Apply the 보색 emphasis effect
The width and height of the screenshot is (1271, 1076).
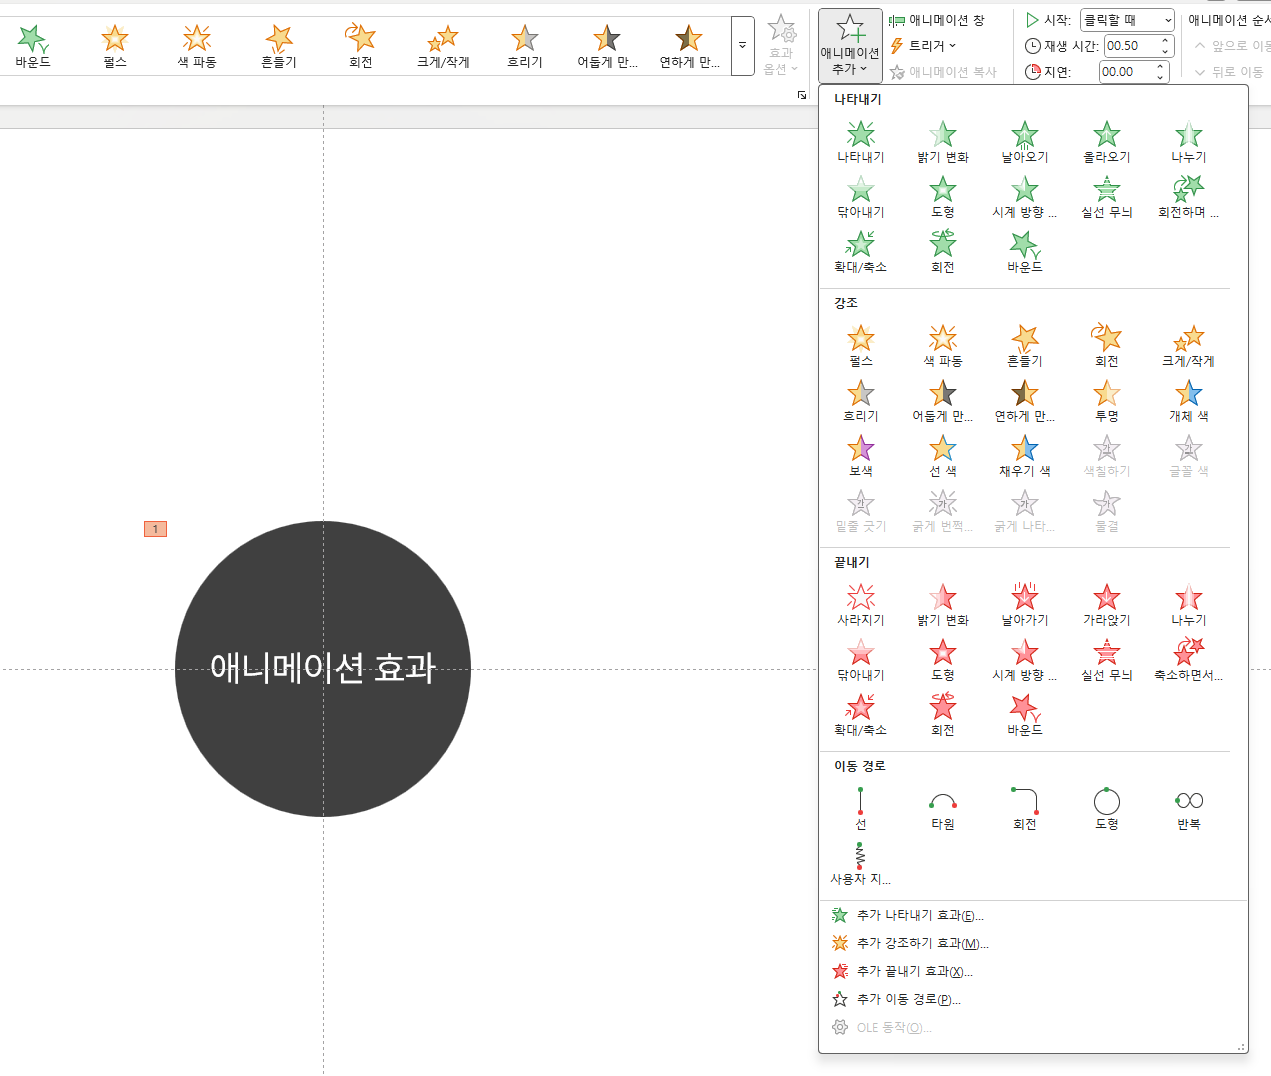point(861,456)
